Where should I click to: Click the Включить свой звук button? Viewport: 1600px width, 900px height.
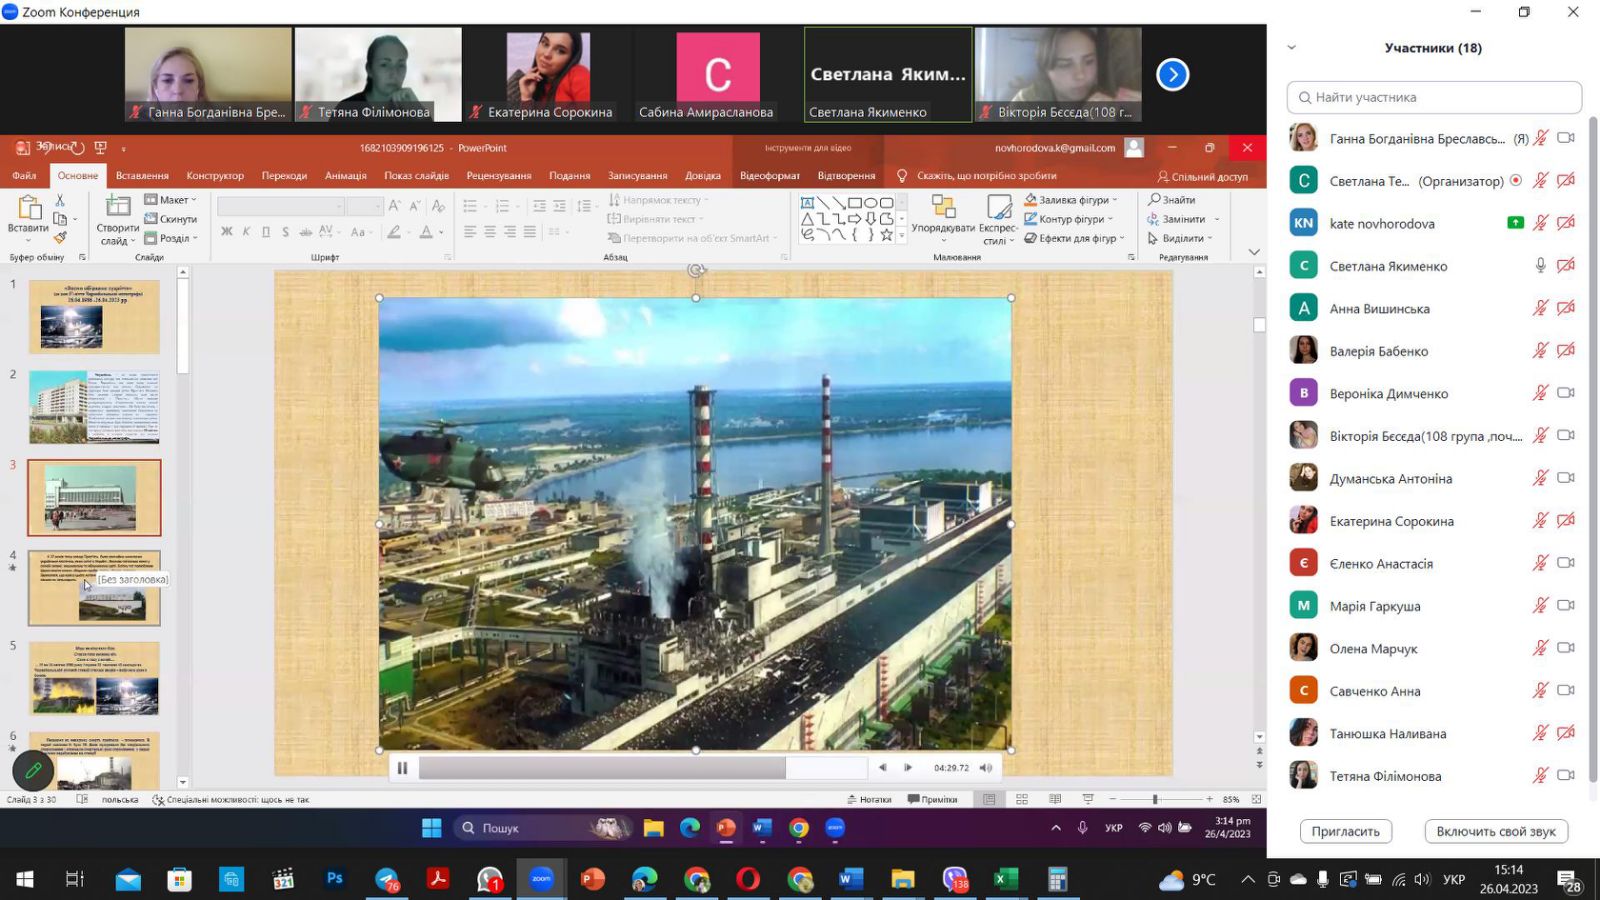pos(1495,831)
